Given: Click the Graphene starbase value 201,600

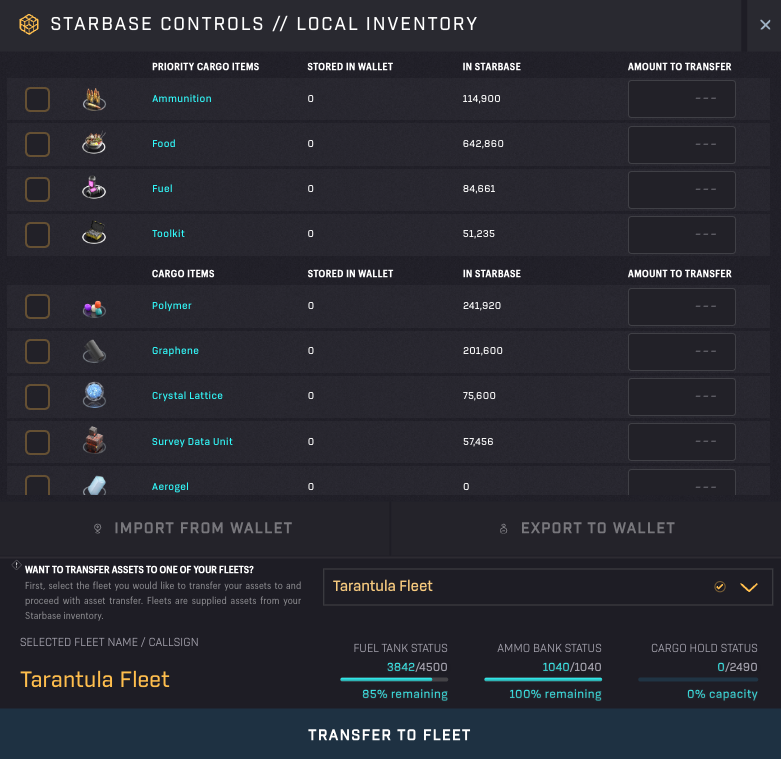Looking at the screenshot, I should pyautogui.click(x=483, y=350).
